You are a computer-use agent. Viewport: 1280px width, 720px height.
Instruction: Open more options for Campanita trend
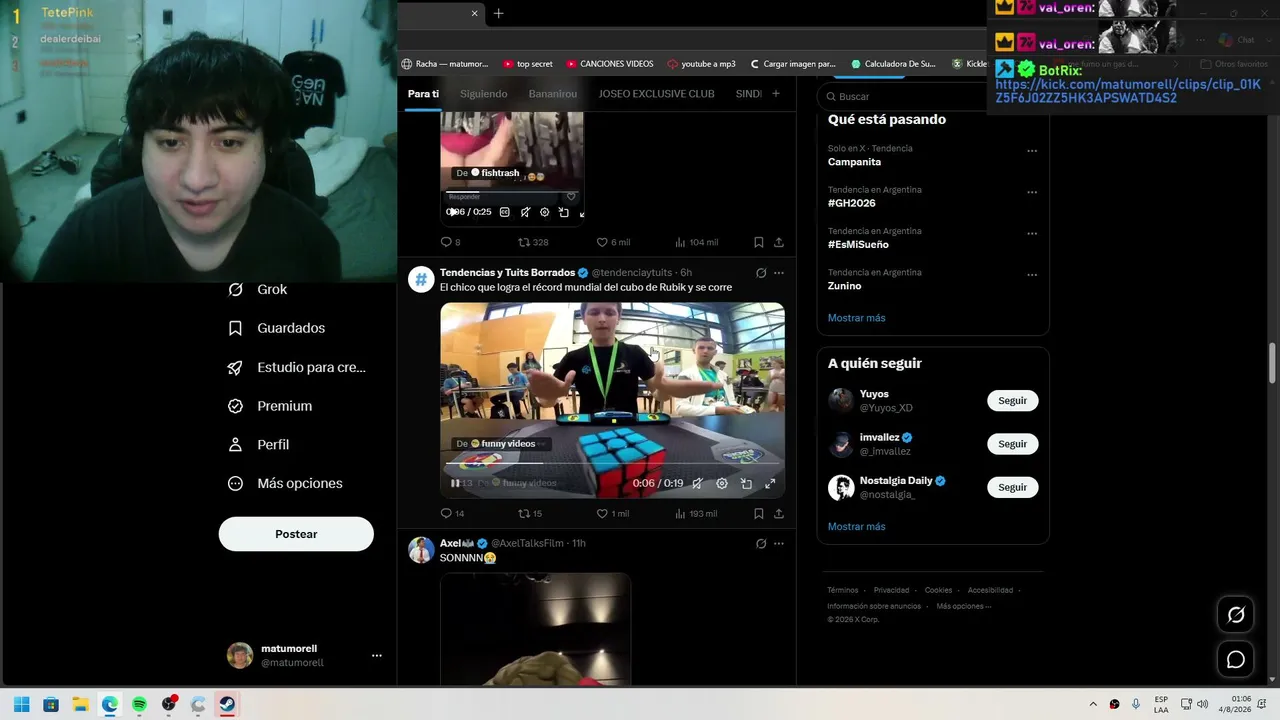pyautogui.click(x=1032, y=151)
